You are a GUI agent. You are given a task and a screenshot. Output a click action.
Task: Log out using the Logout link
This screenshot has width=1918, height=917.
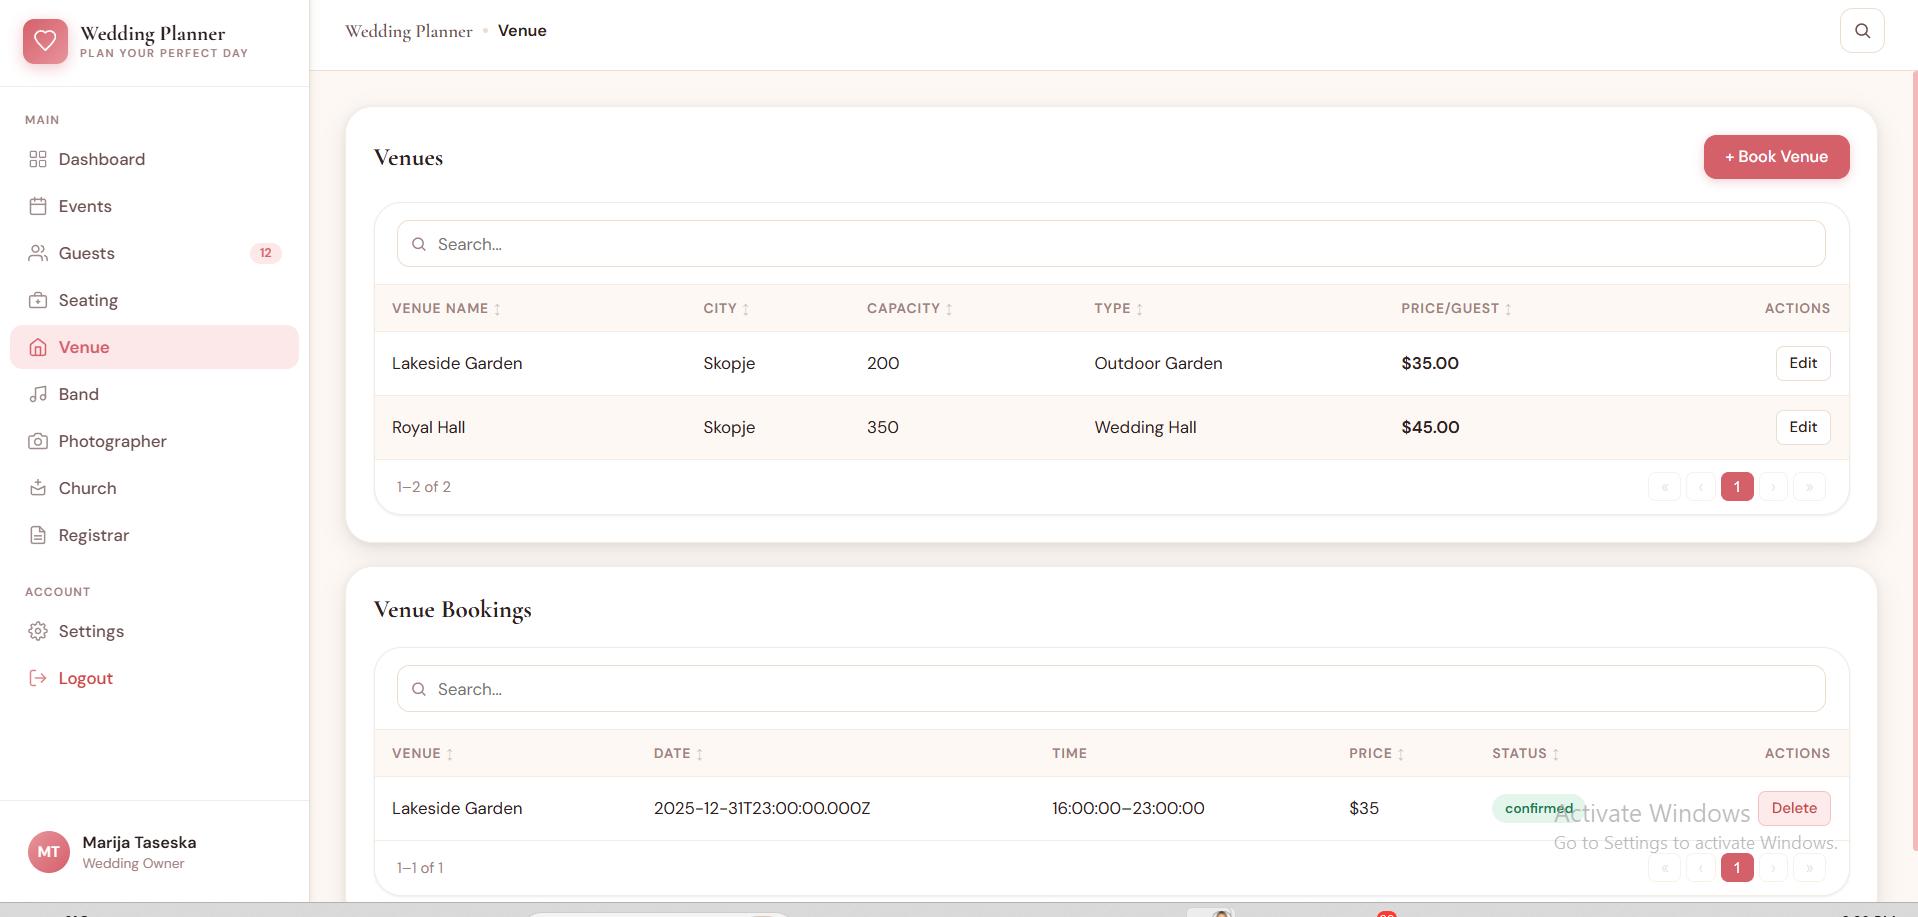85,678
